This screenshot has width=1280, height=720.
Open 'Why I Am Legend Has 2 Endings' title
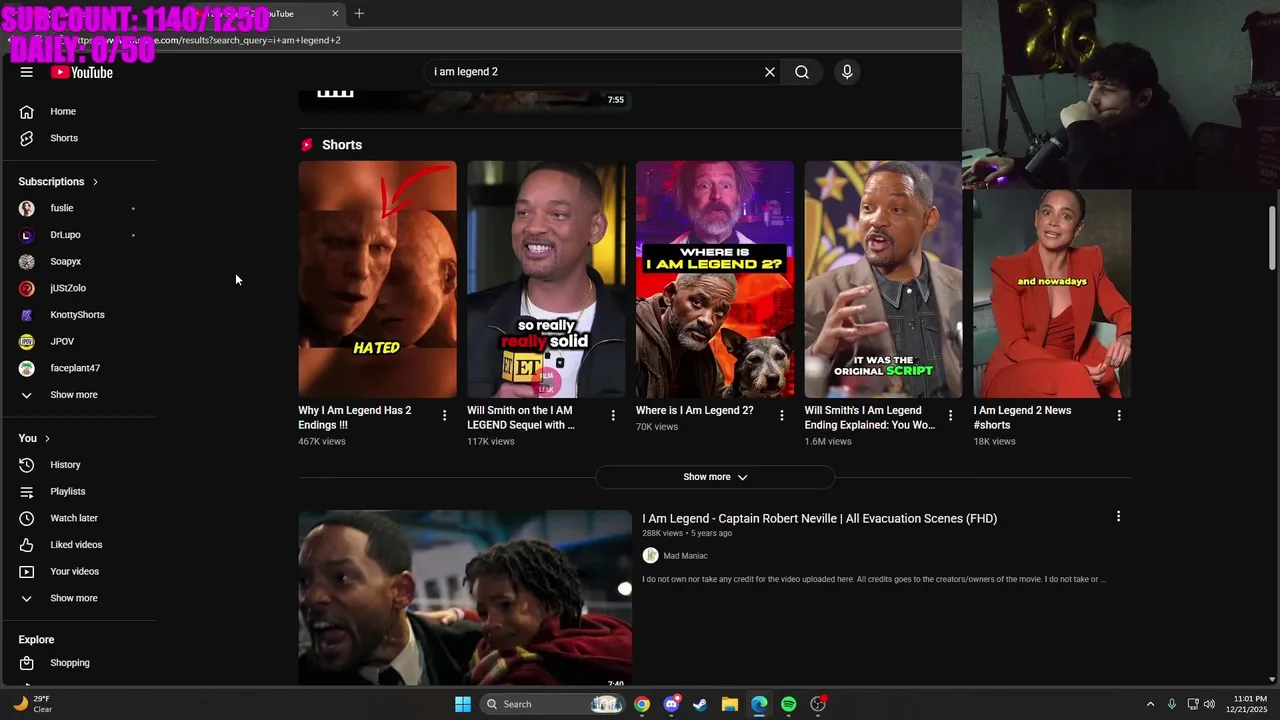point(355,417)
